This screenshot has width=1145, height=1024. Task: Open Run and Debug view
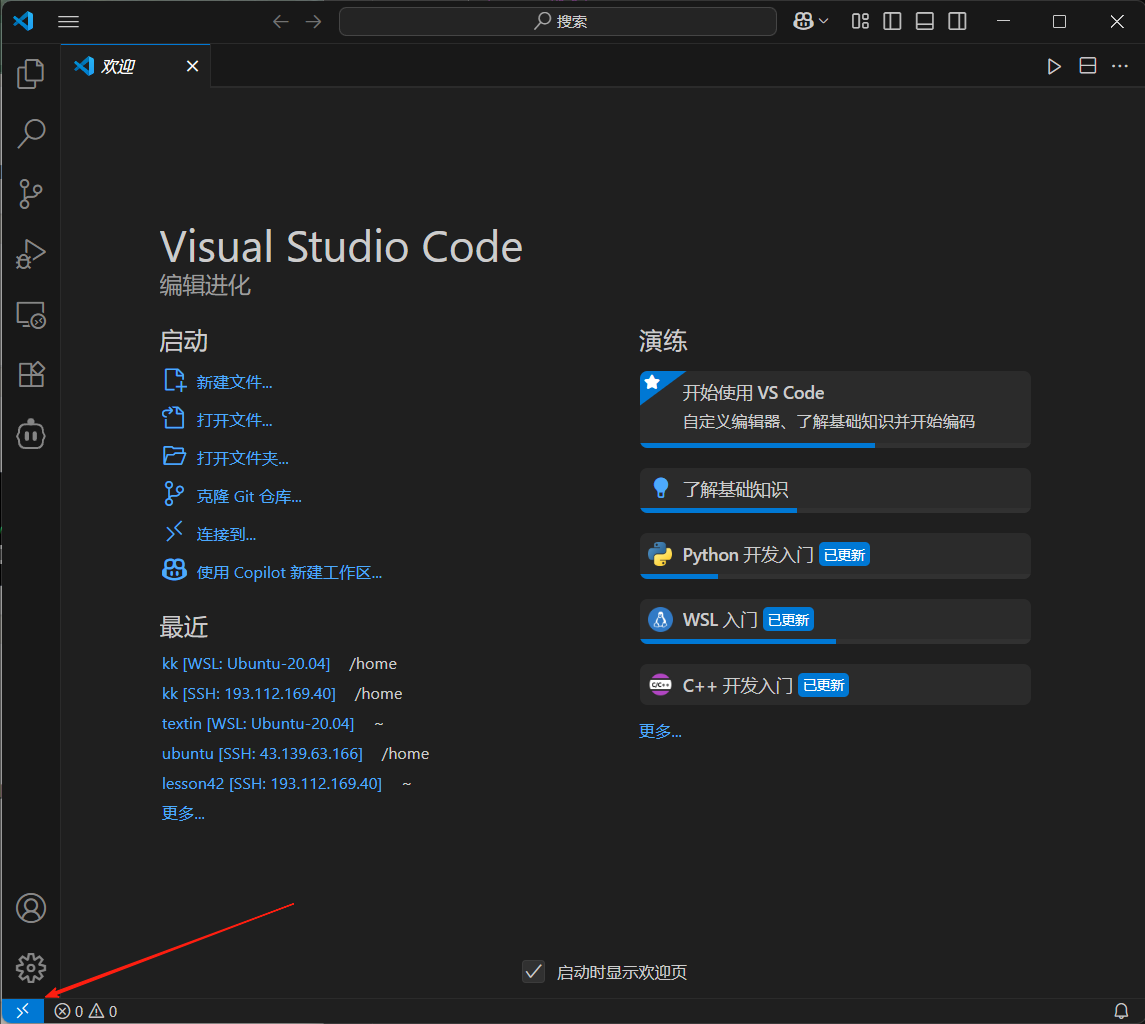(31, 254)
